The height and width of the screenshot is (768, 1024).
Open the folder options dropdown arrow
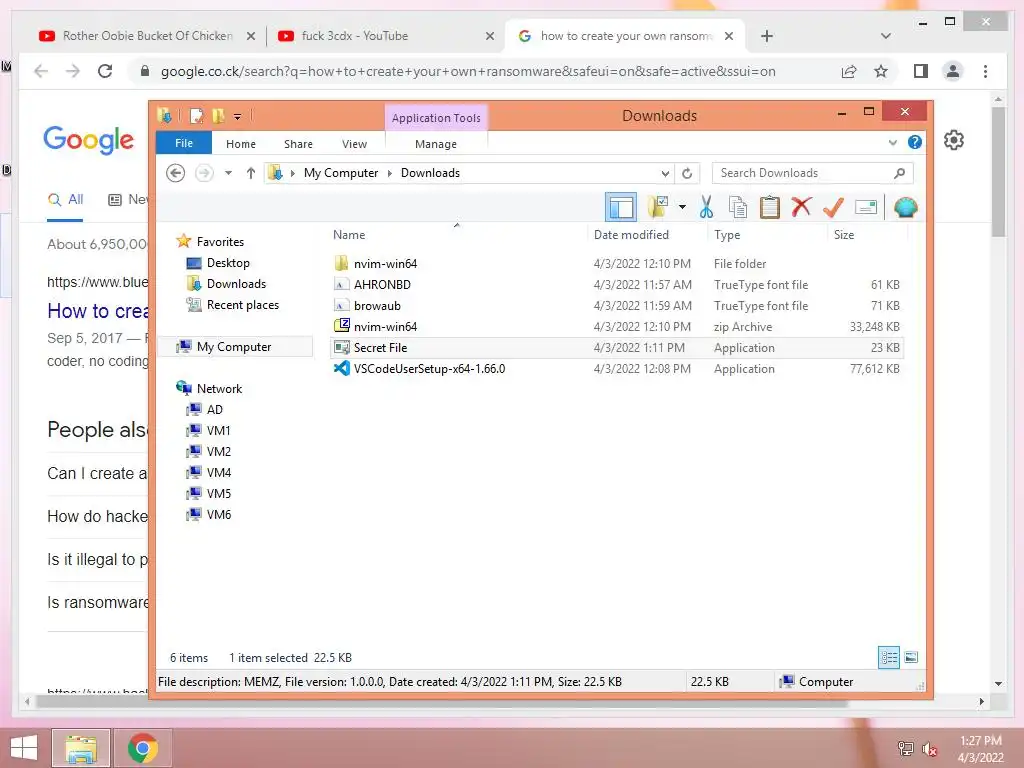click(682, 207)
